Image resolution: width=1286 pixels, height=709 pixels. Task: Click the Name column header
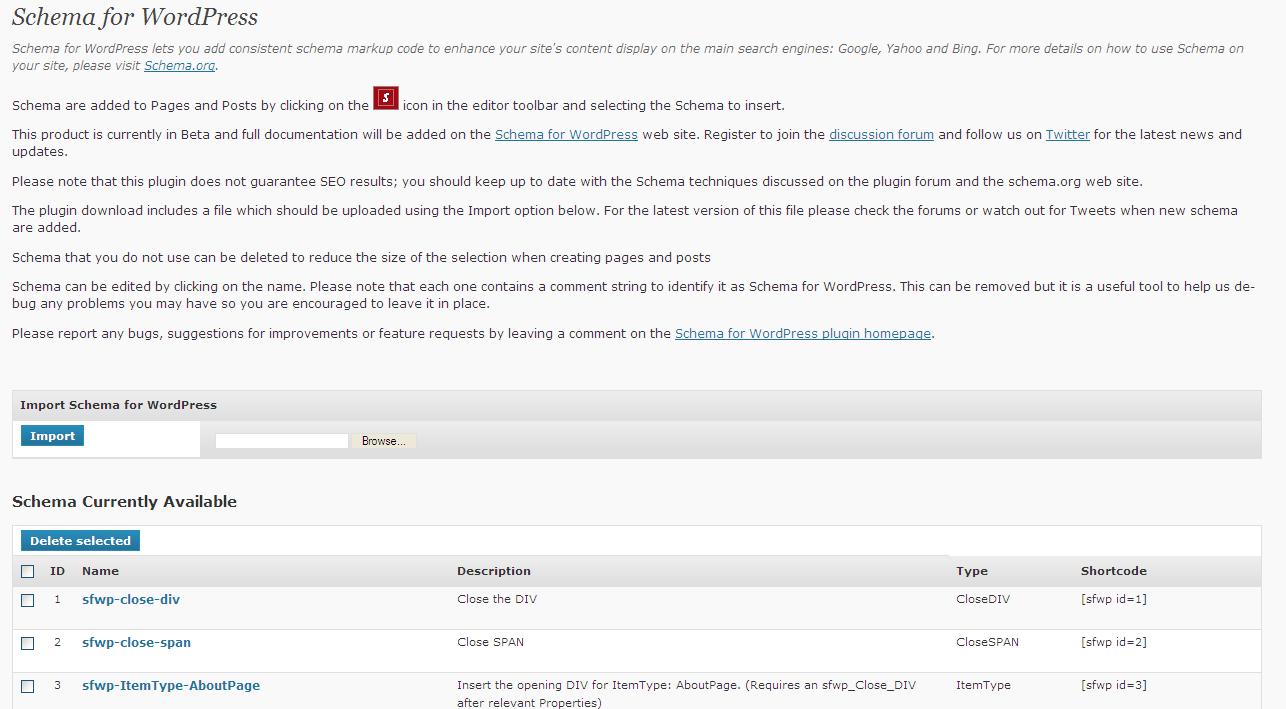click(x=100, y=571)
